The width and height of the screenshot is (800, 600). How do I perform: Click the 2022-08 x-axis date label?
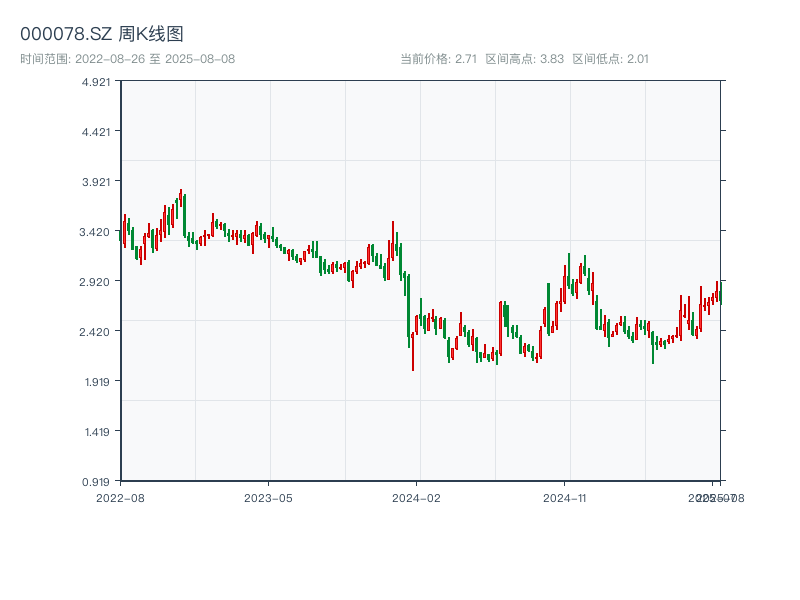tap(120, 497)
